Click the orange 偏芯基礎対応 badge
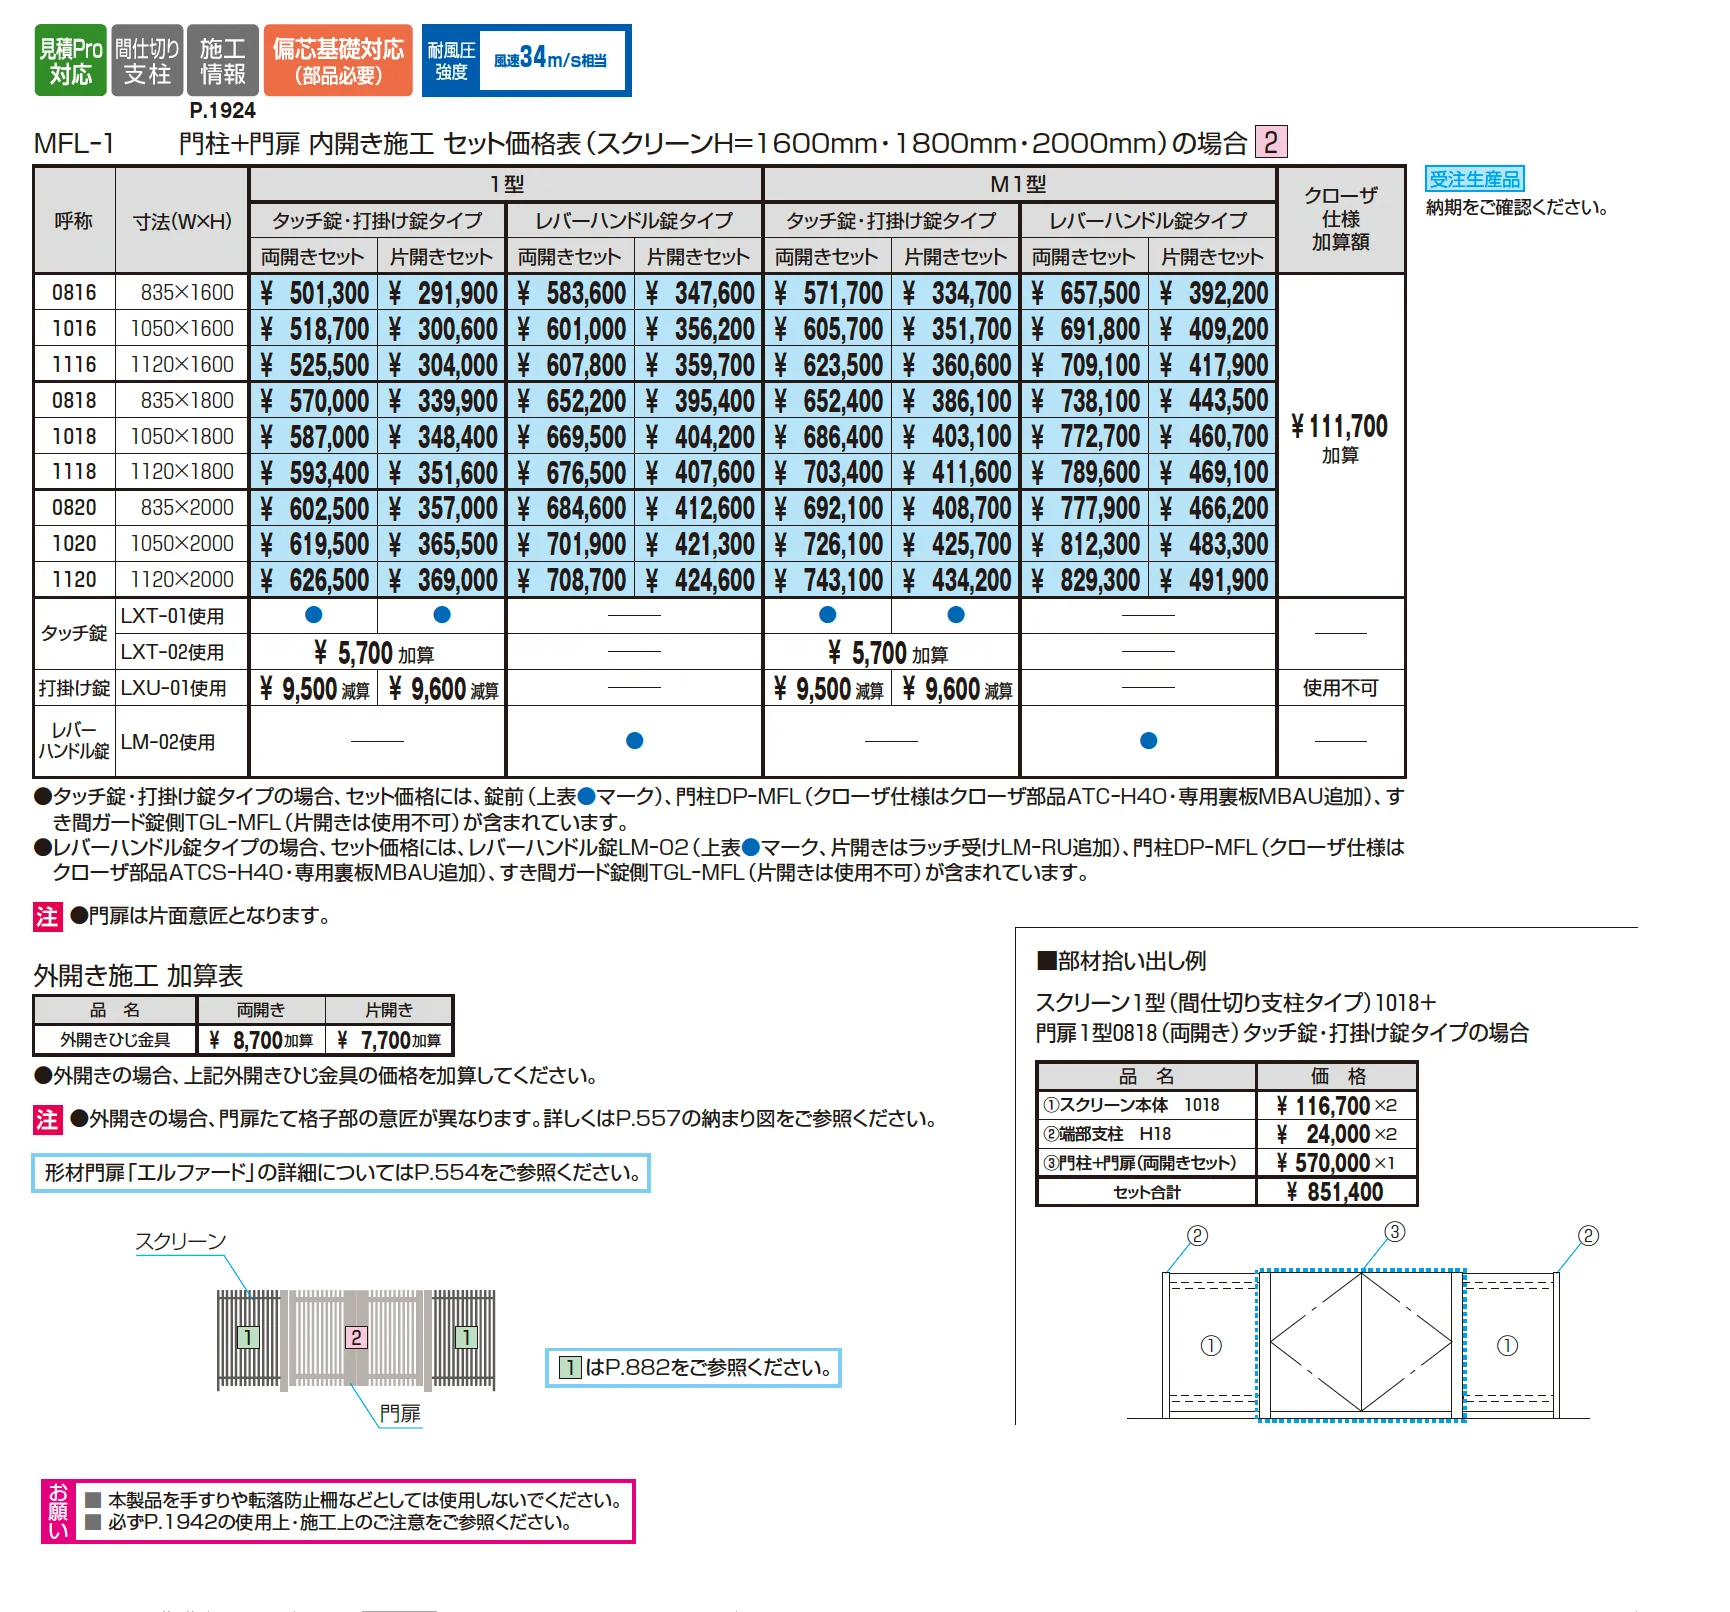 point(338,61)
